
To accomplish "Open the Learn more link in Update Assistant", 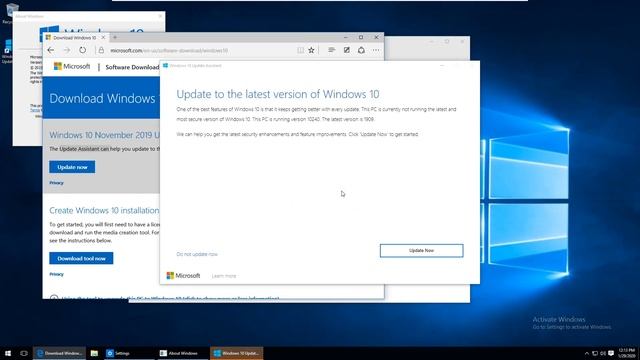I will (x=224, y=276).
